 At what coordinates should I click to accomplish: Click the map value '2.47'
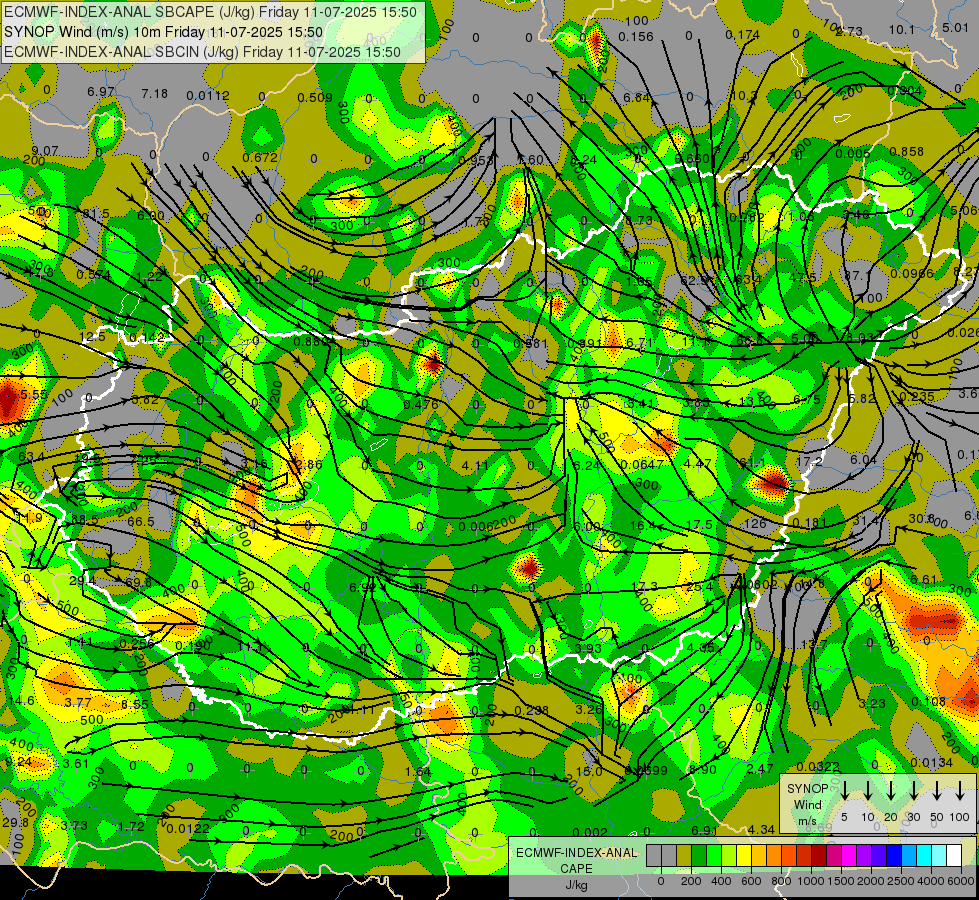[760, 768]
